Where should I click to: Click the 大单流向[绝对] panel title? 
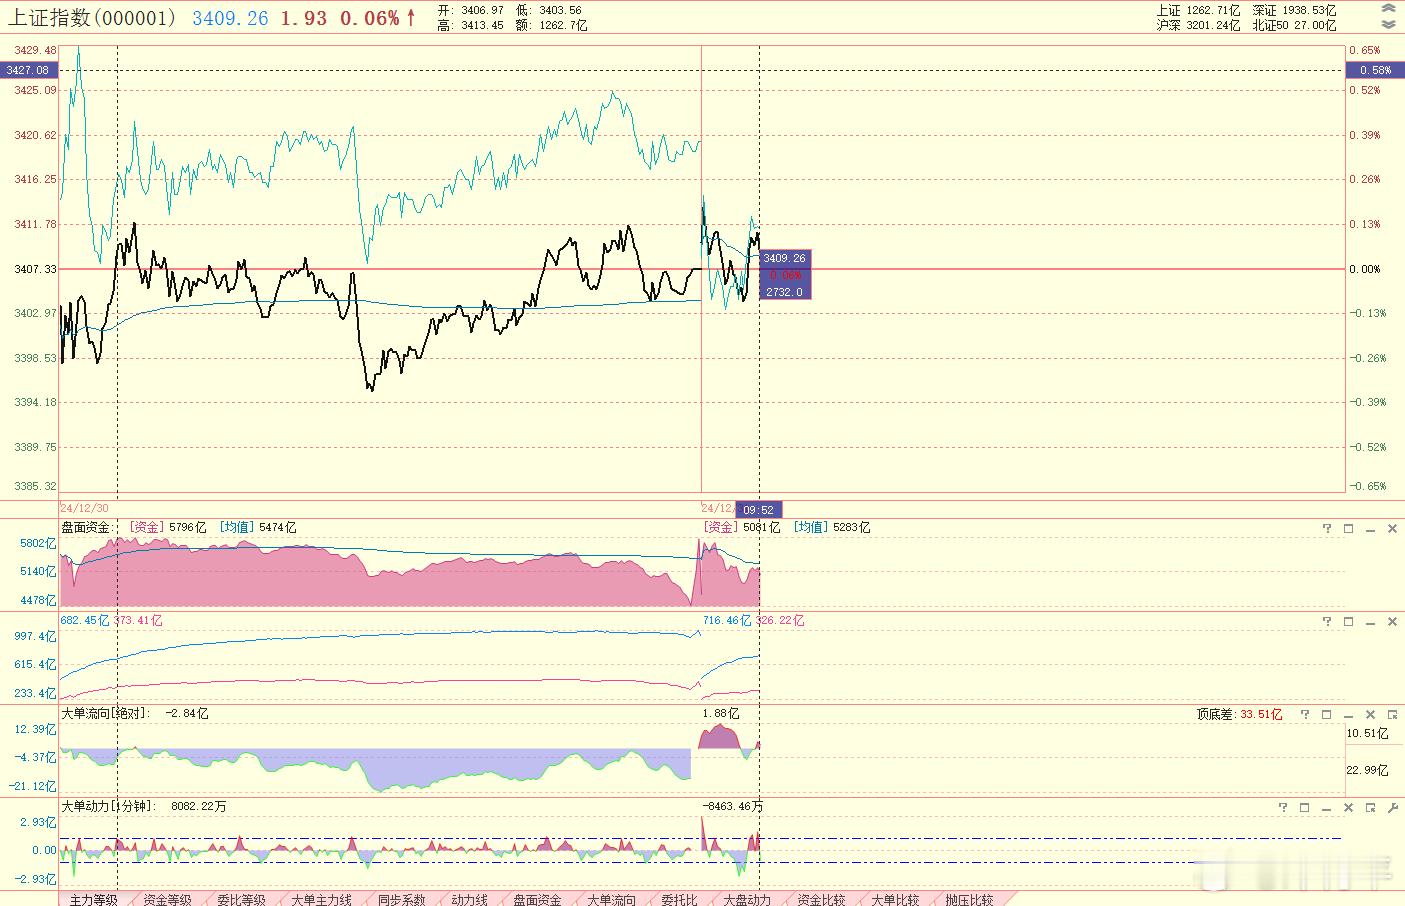point(106,713)
